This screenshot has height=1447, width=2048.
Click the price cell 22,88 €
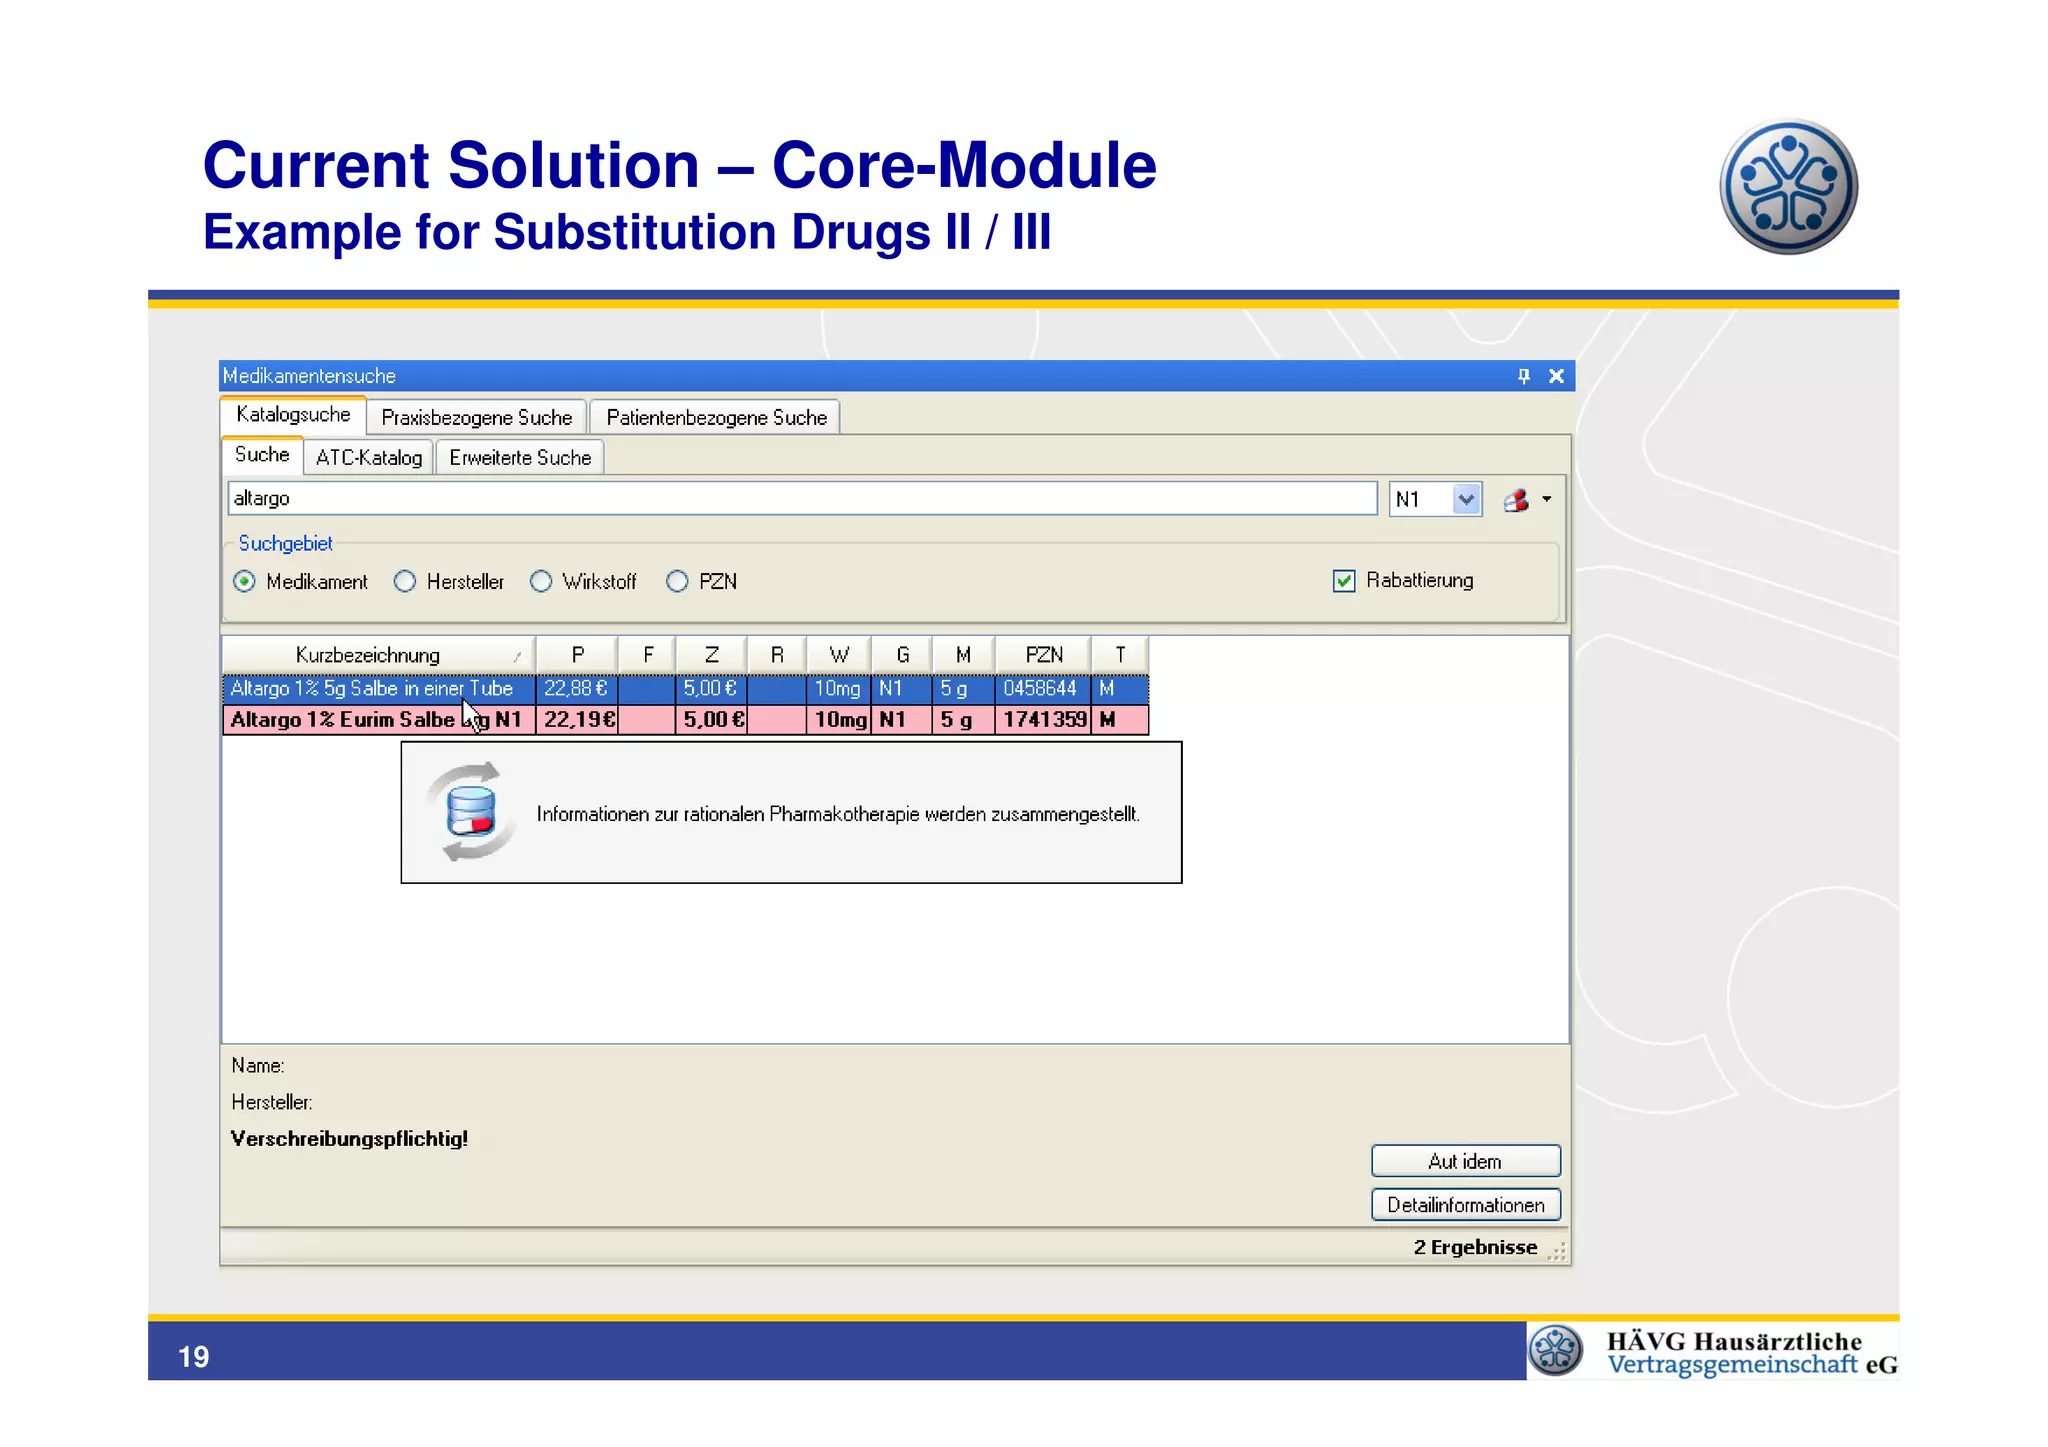(576, 689)
